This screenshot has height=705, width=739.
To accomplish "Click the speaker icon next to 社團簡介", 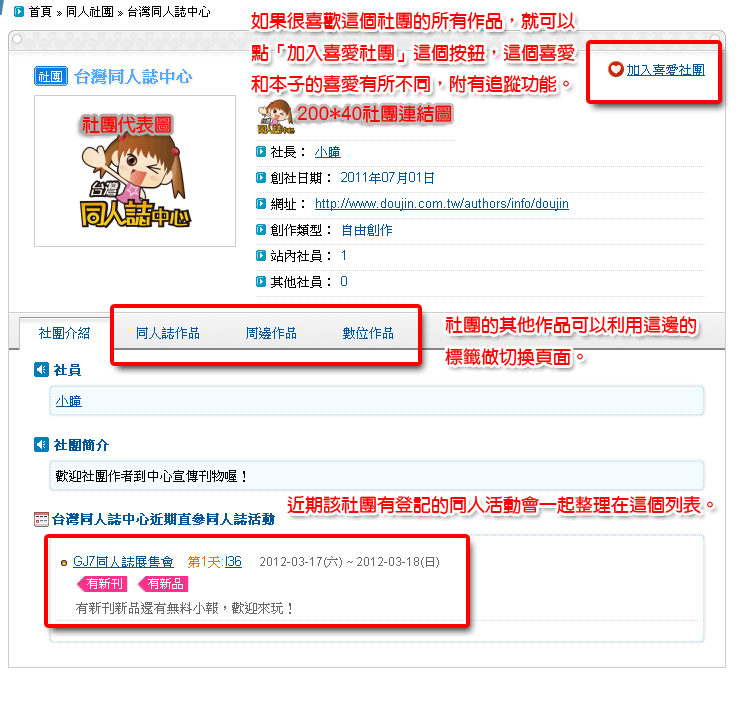I will 41,444.
